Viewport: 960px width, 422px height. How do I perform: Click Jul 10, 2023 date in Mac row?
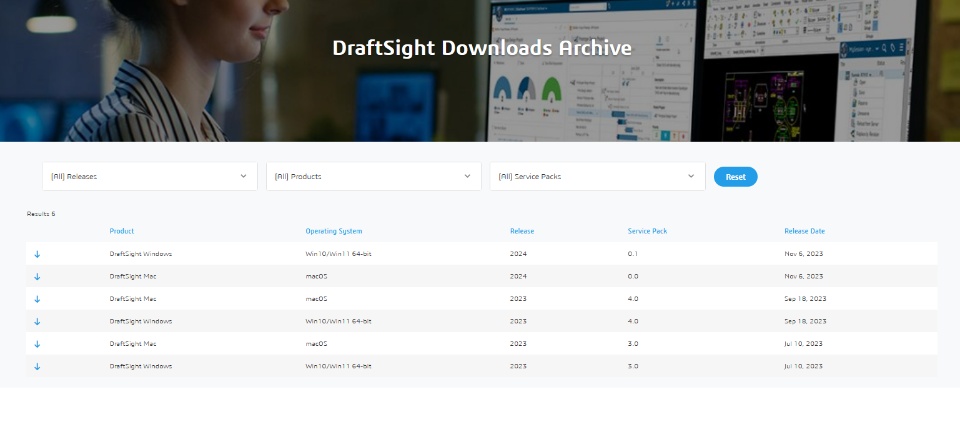coord(803,344)
